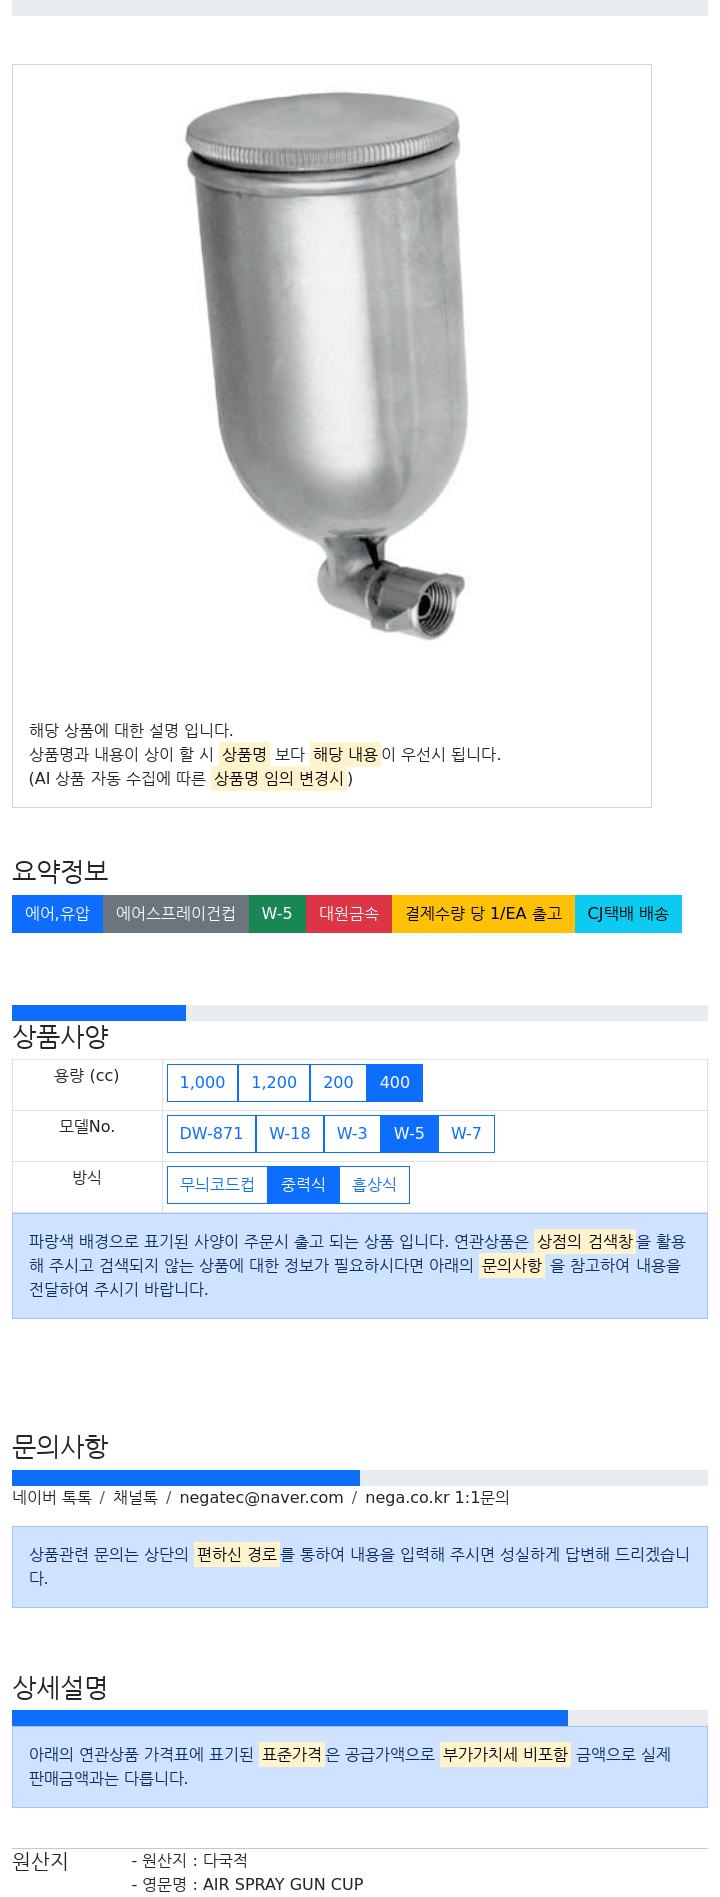Select the highlighted W-5 model button

(409, 1133)
